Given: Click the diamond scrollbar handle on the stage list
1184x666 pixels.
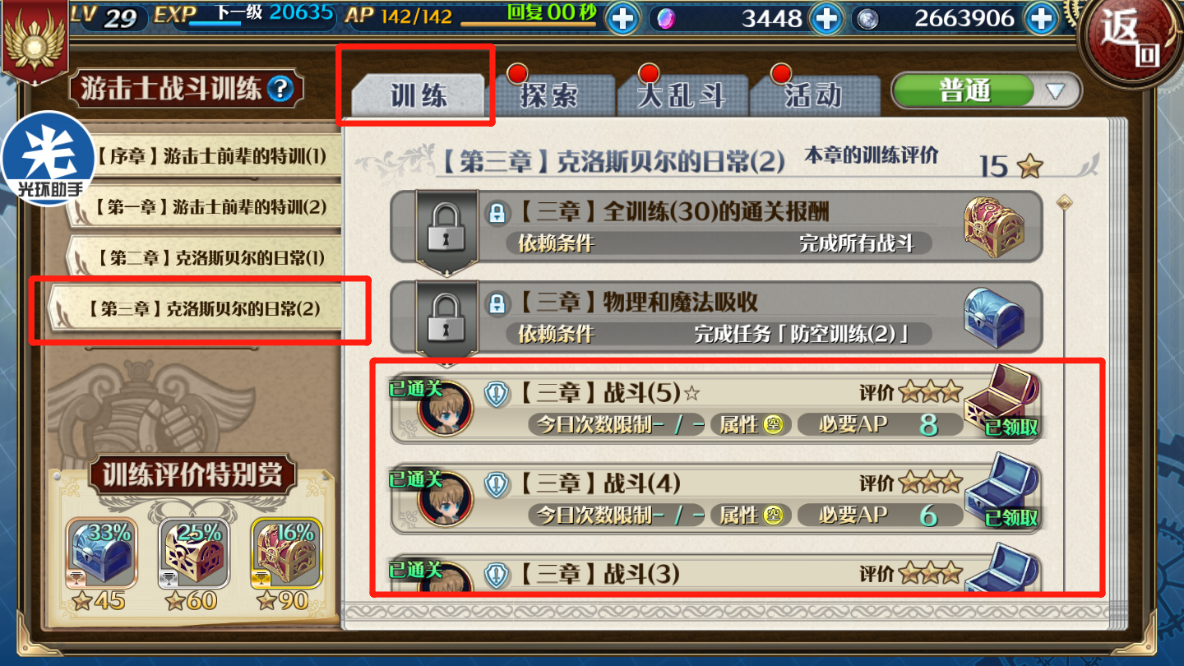Looking at the screenshot, I should (1064, 202).
